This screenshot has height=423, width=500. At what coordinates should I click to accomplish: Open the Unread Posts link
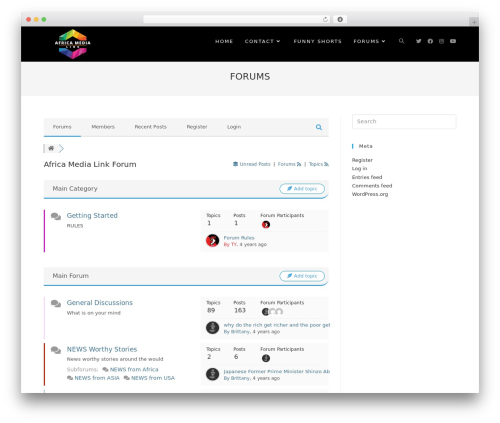252,164
